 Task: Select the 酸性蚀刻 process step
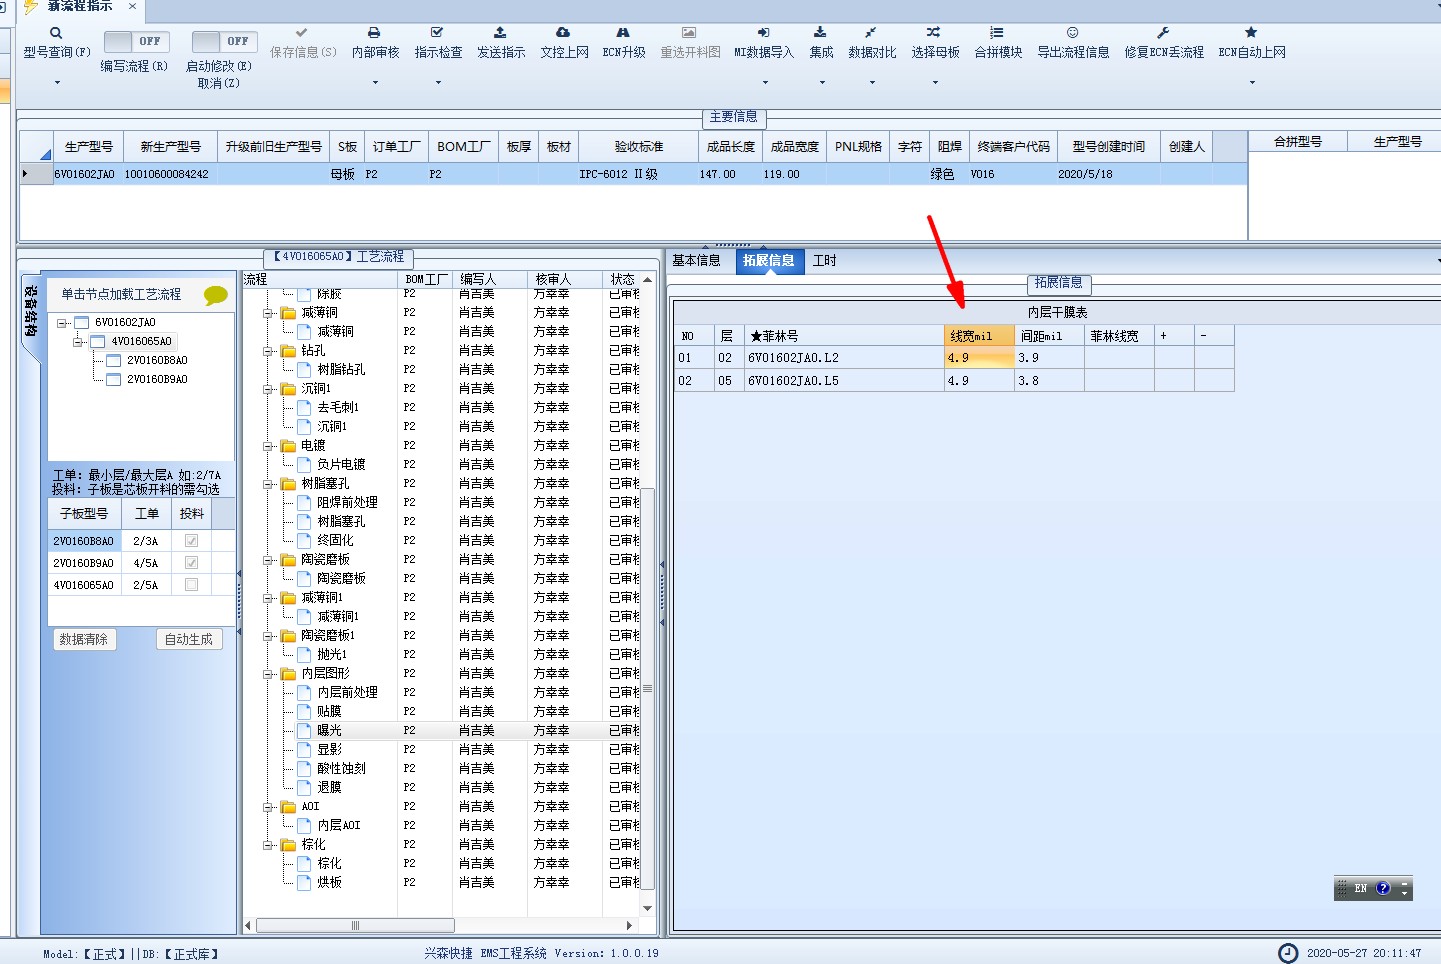point(341,769)
